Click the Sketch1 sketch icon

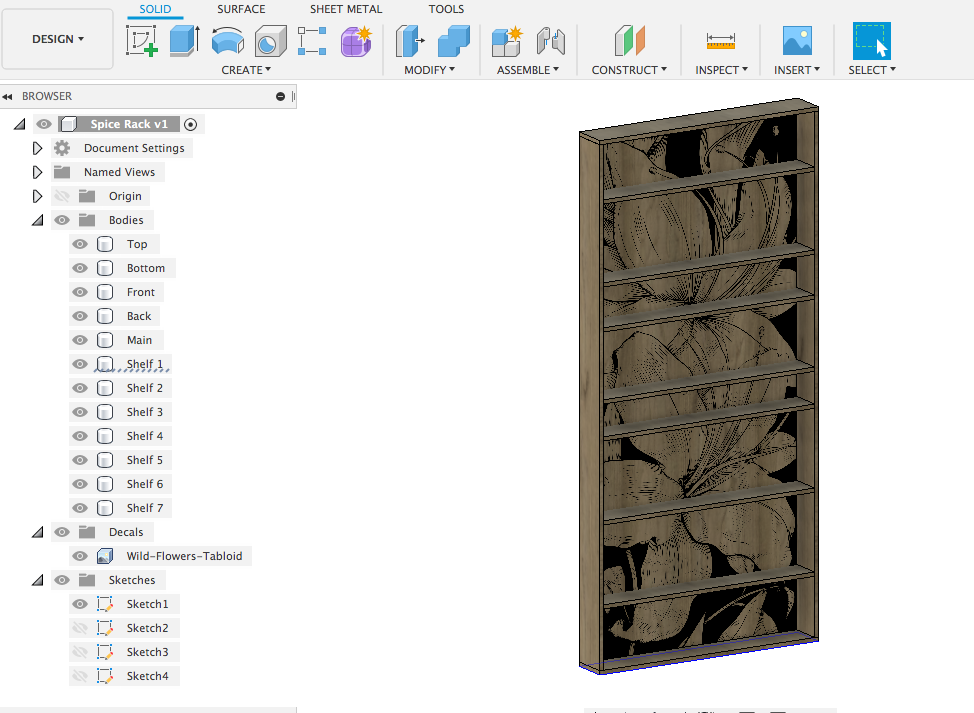click(105, 604)
